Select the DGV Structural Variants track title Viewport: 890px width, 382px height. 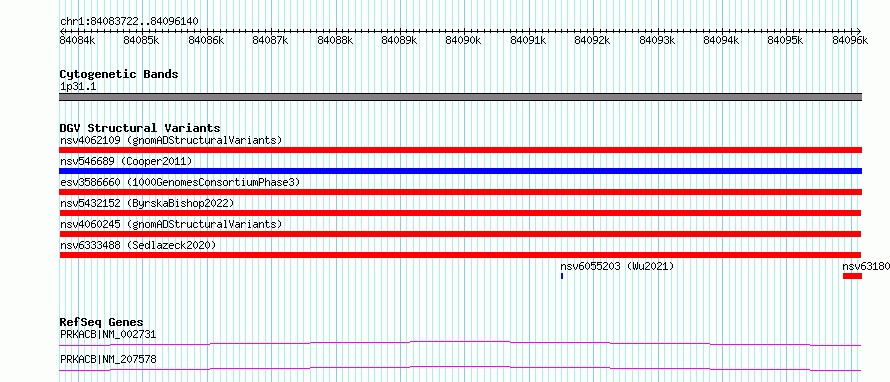(140, 128)
